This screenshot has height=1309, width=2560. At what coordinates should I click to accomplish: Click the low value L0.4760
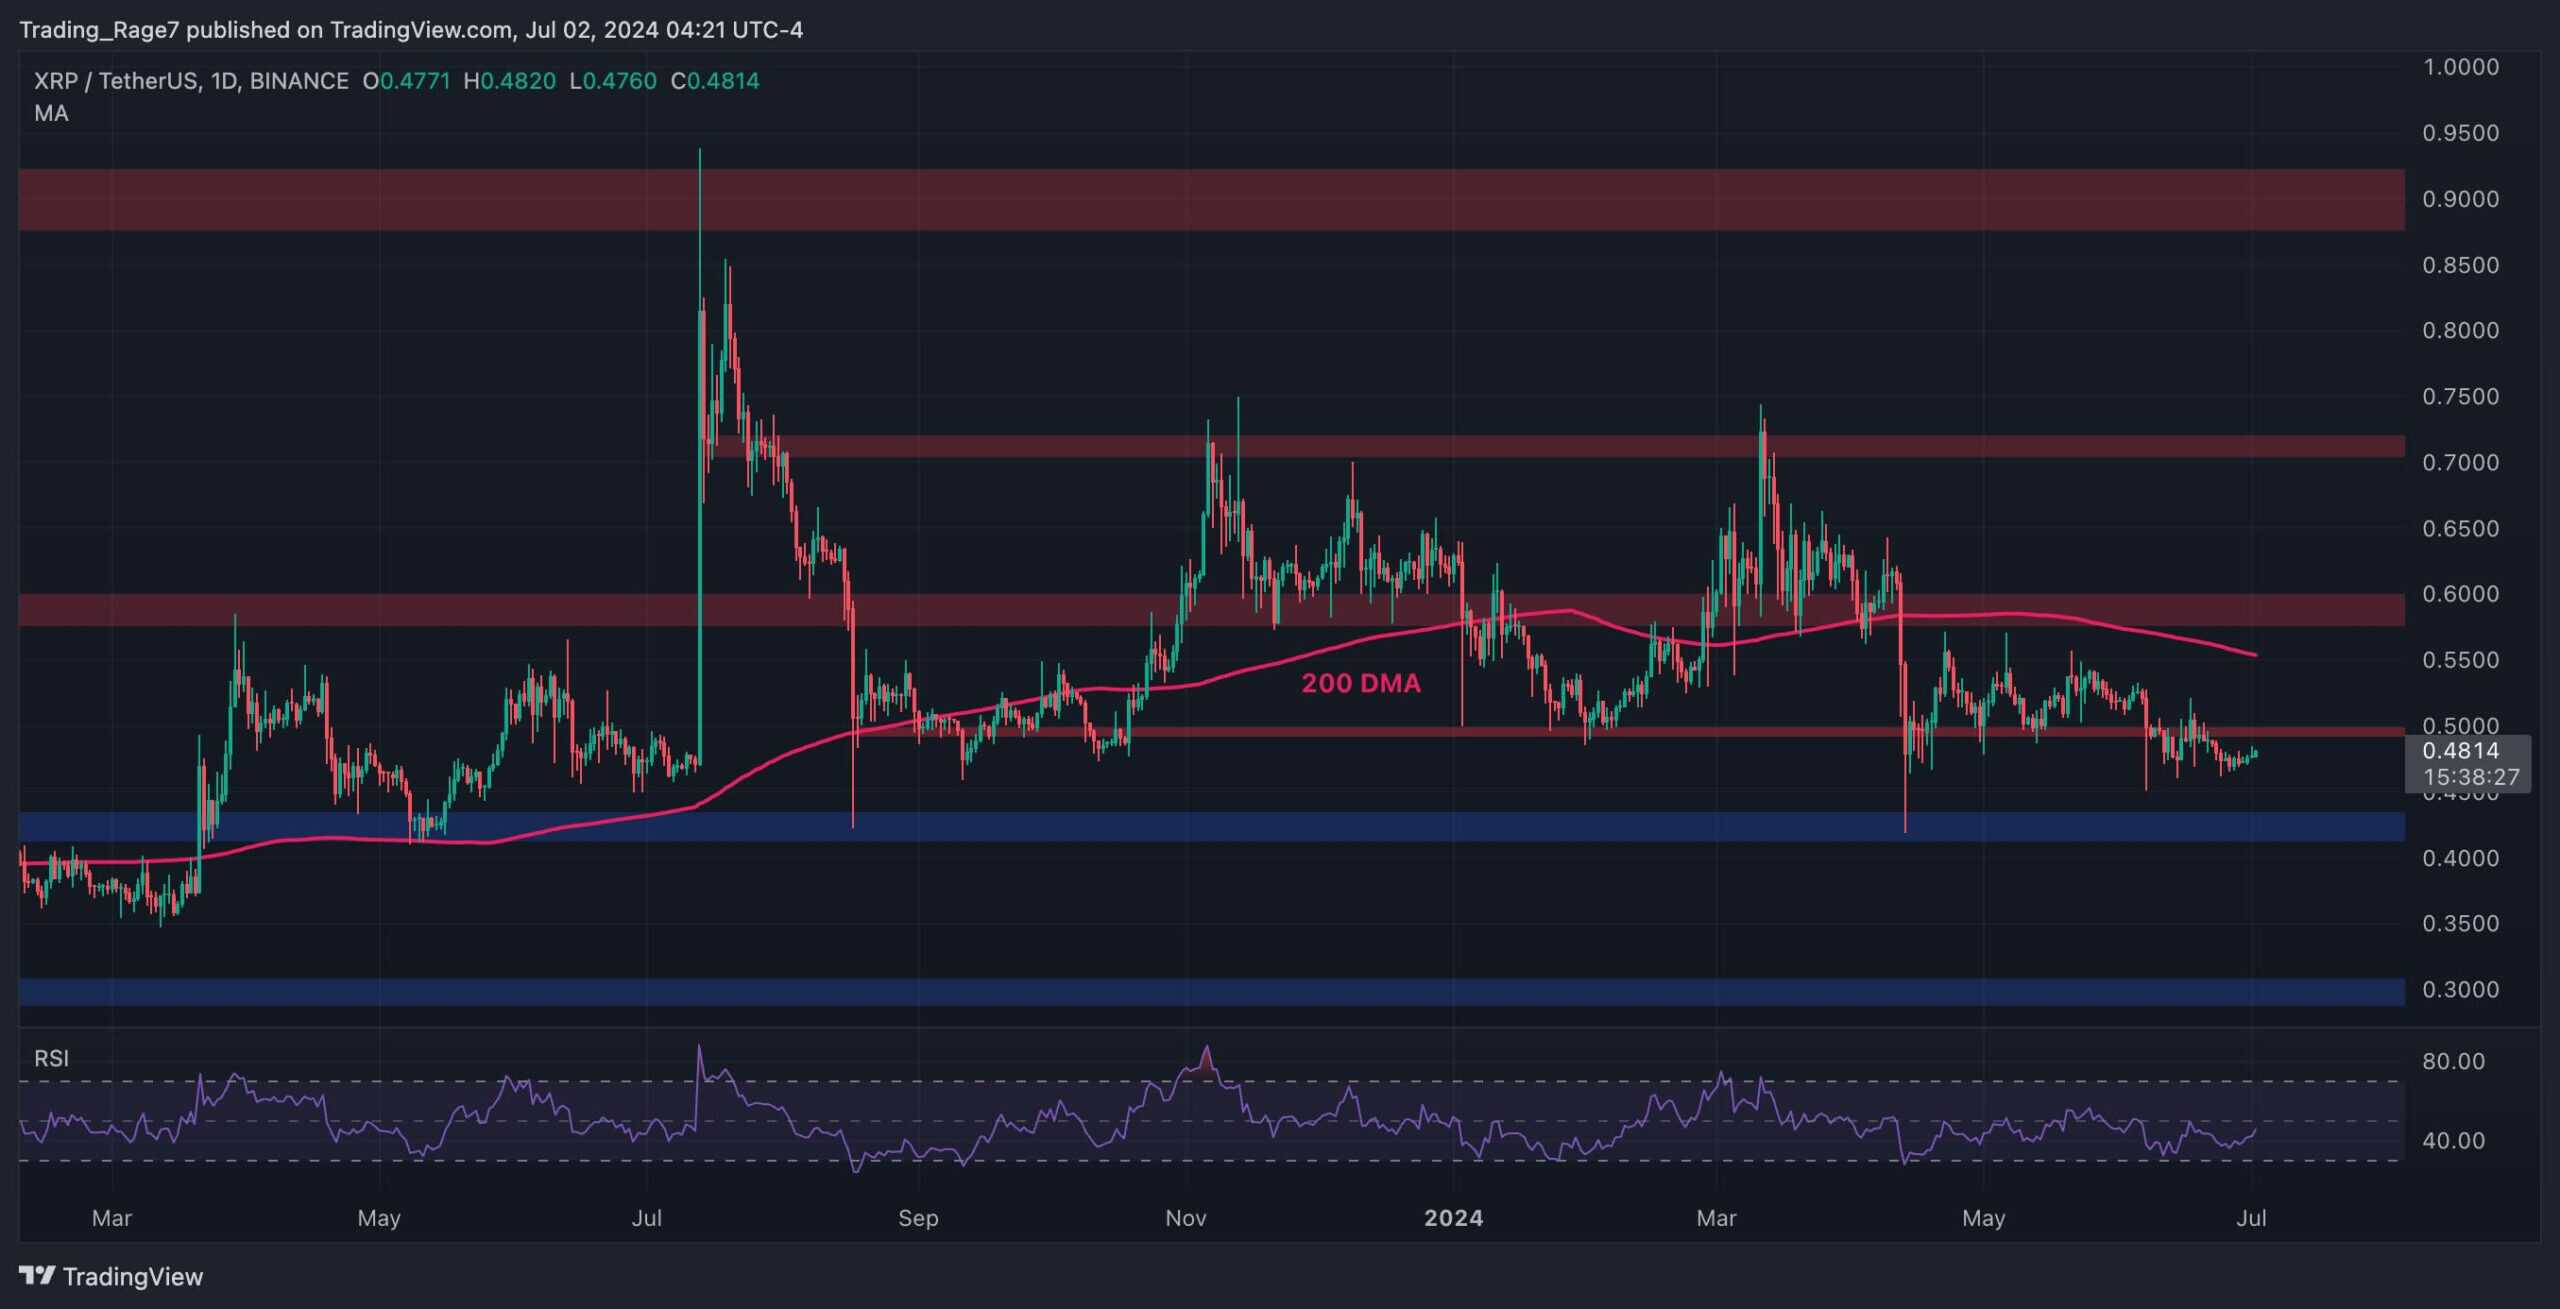pos(613,81)
